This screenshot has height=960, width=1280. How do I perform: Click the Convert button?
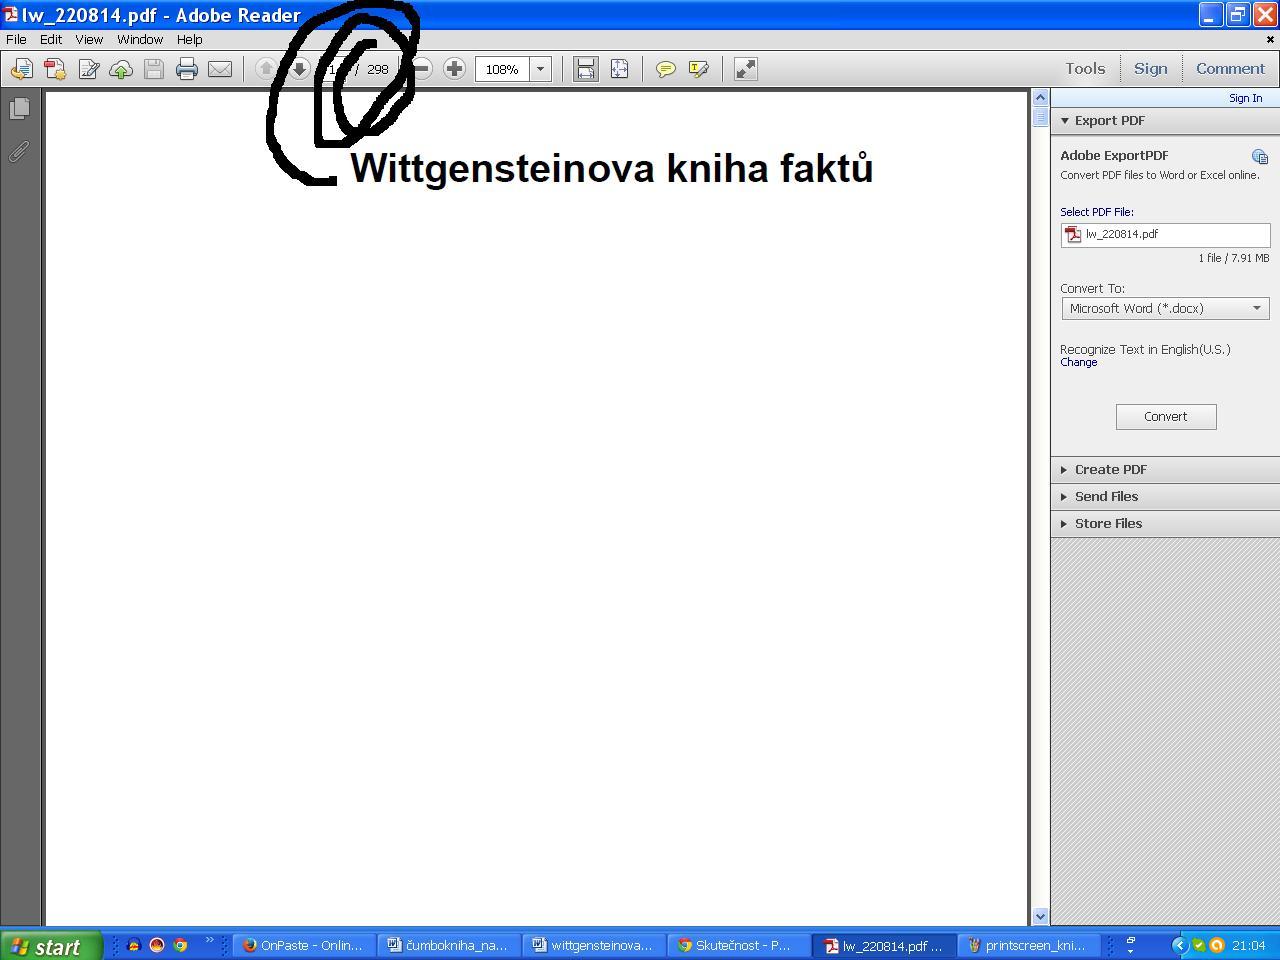1166,416
